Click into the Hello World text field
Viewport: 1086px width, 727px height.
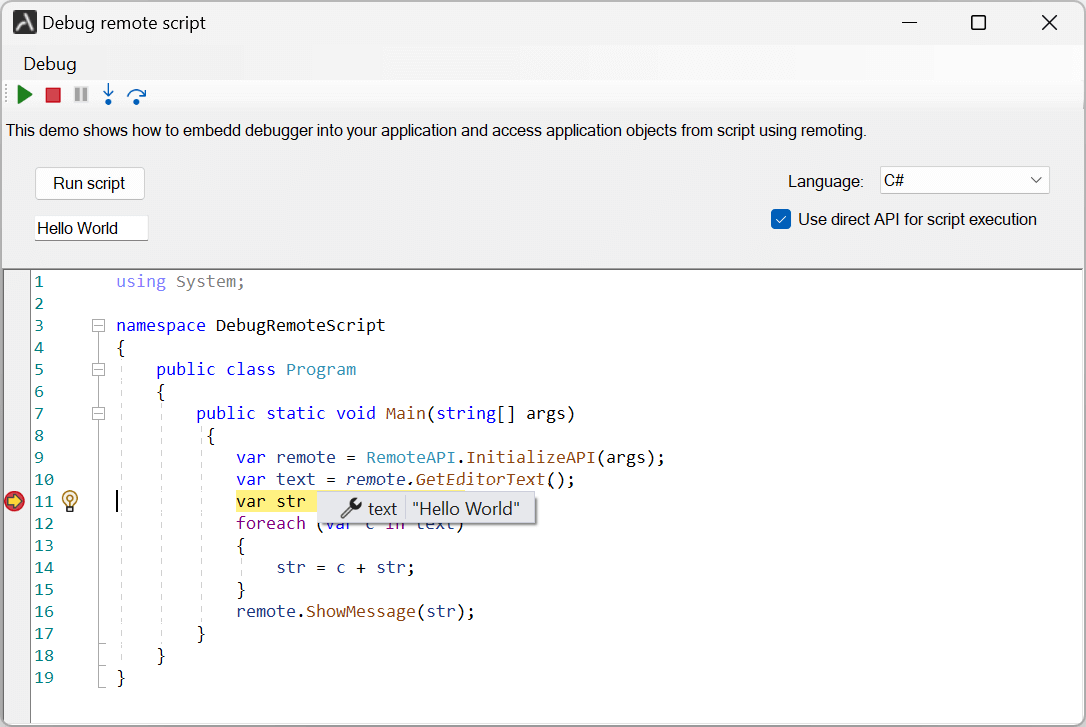point(91,228)
